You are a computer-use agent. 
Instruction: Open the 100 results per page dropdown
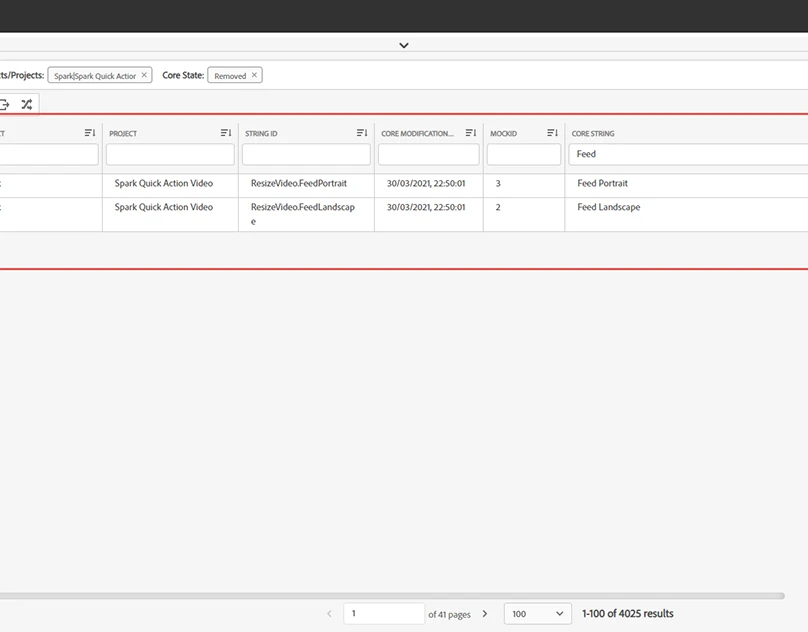click(537, 614)
